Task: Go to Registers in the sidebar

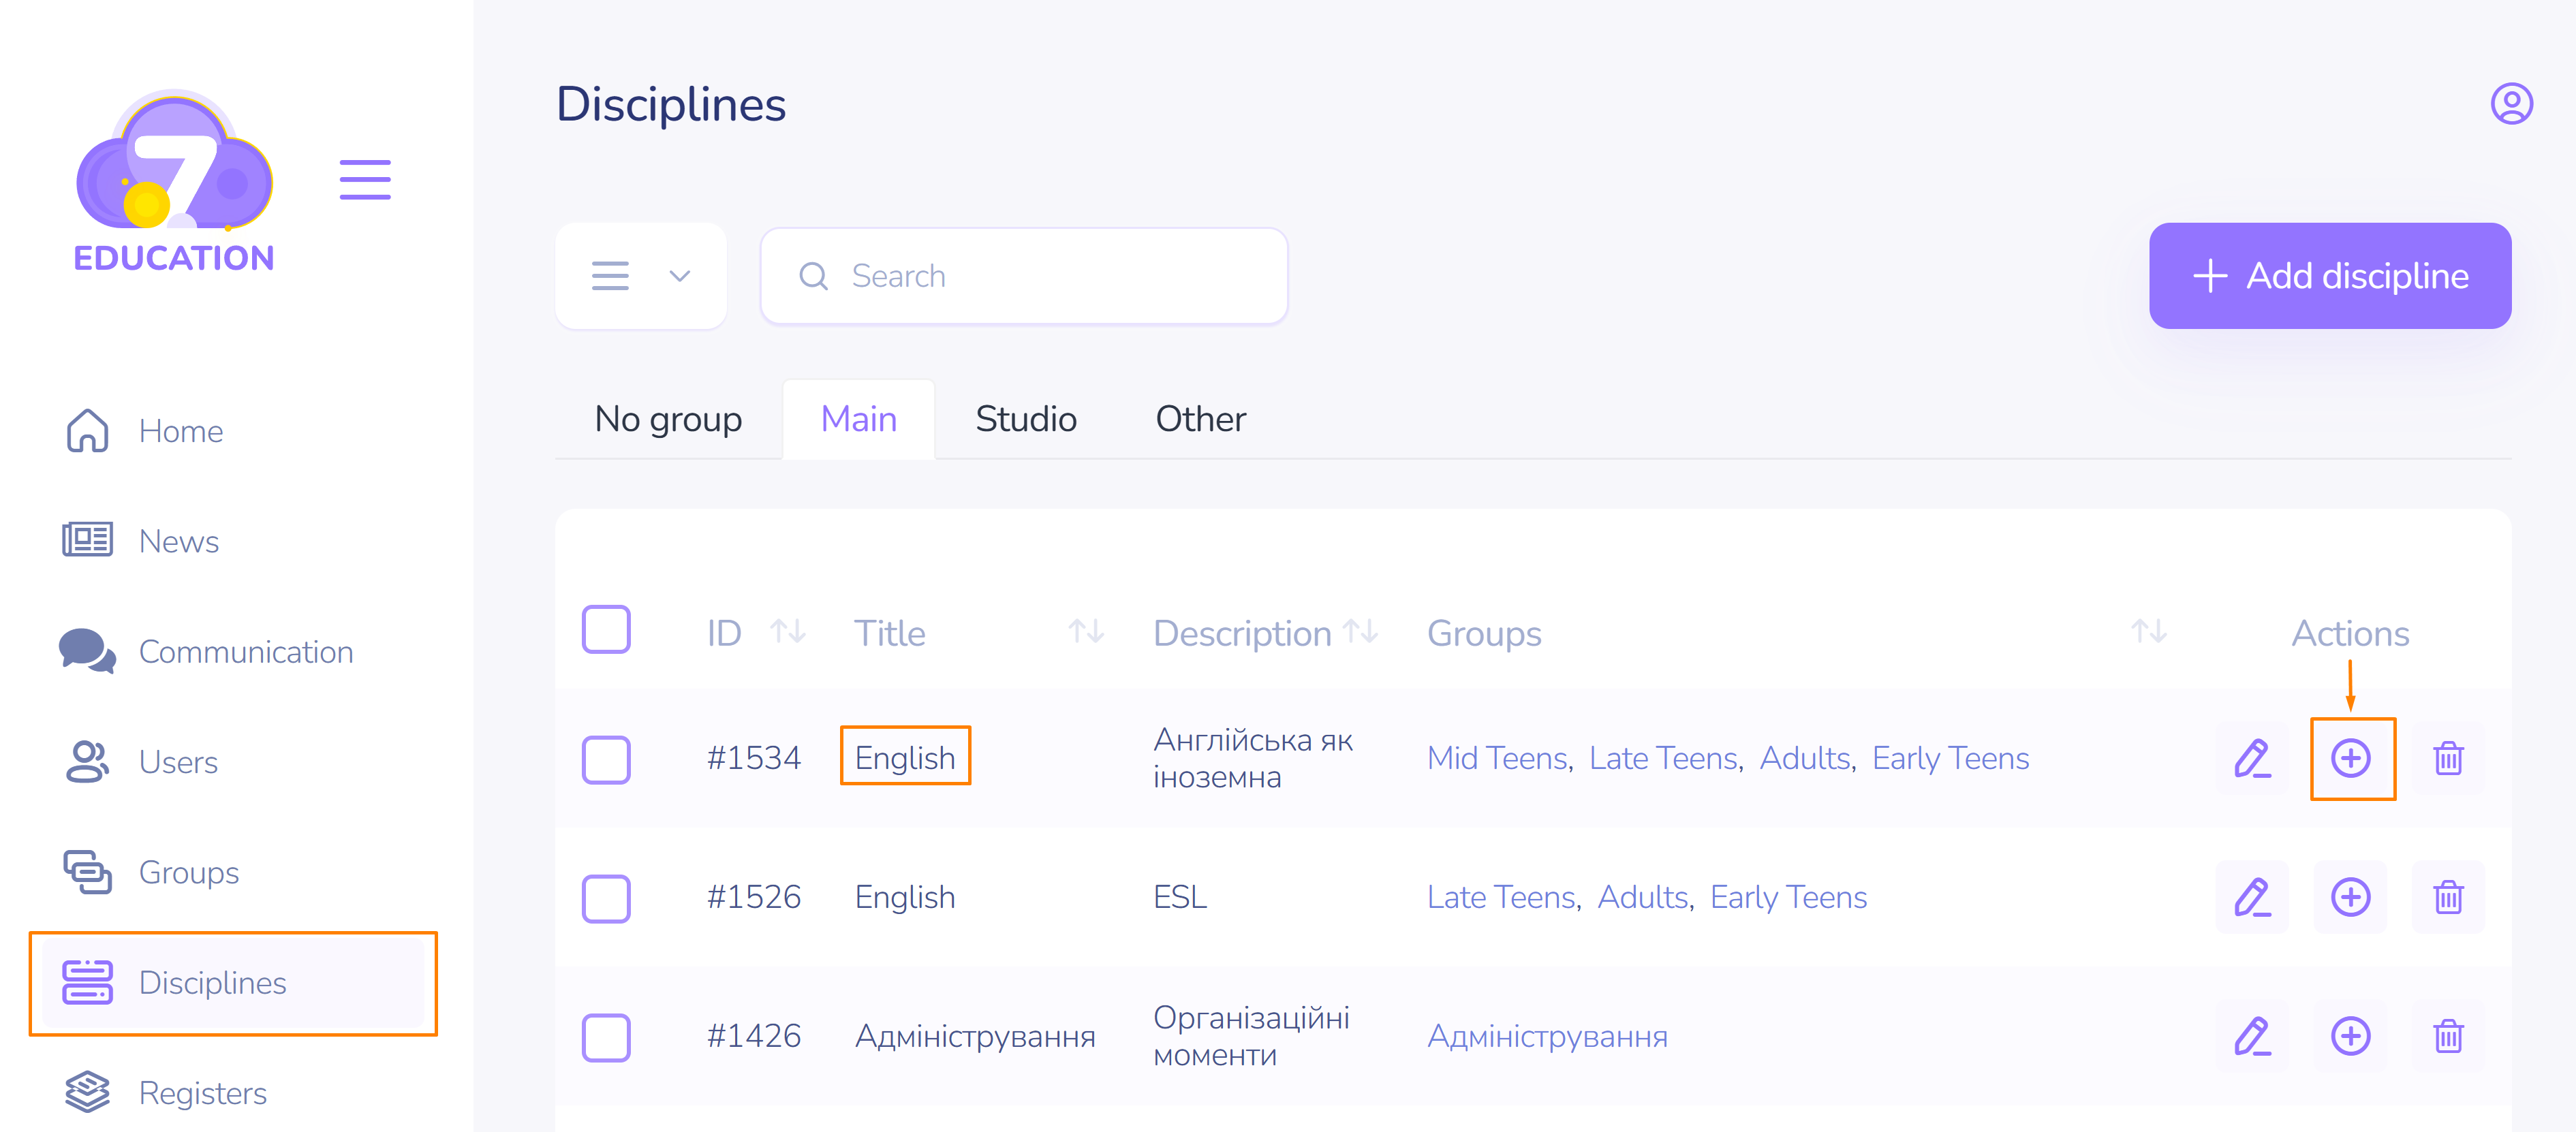Action: [x=202, y=1093]
